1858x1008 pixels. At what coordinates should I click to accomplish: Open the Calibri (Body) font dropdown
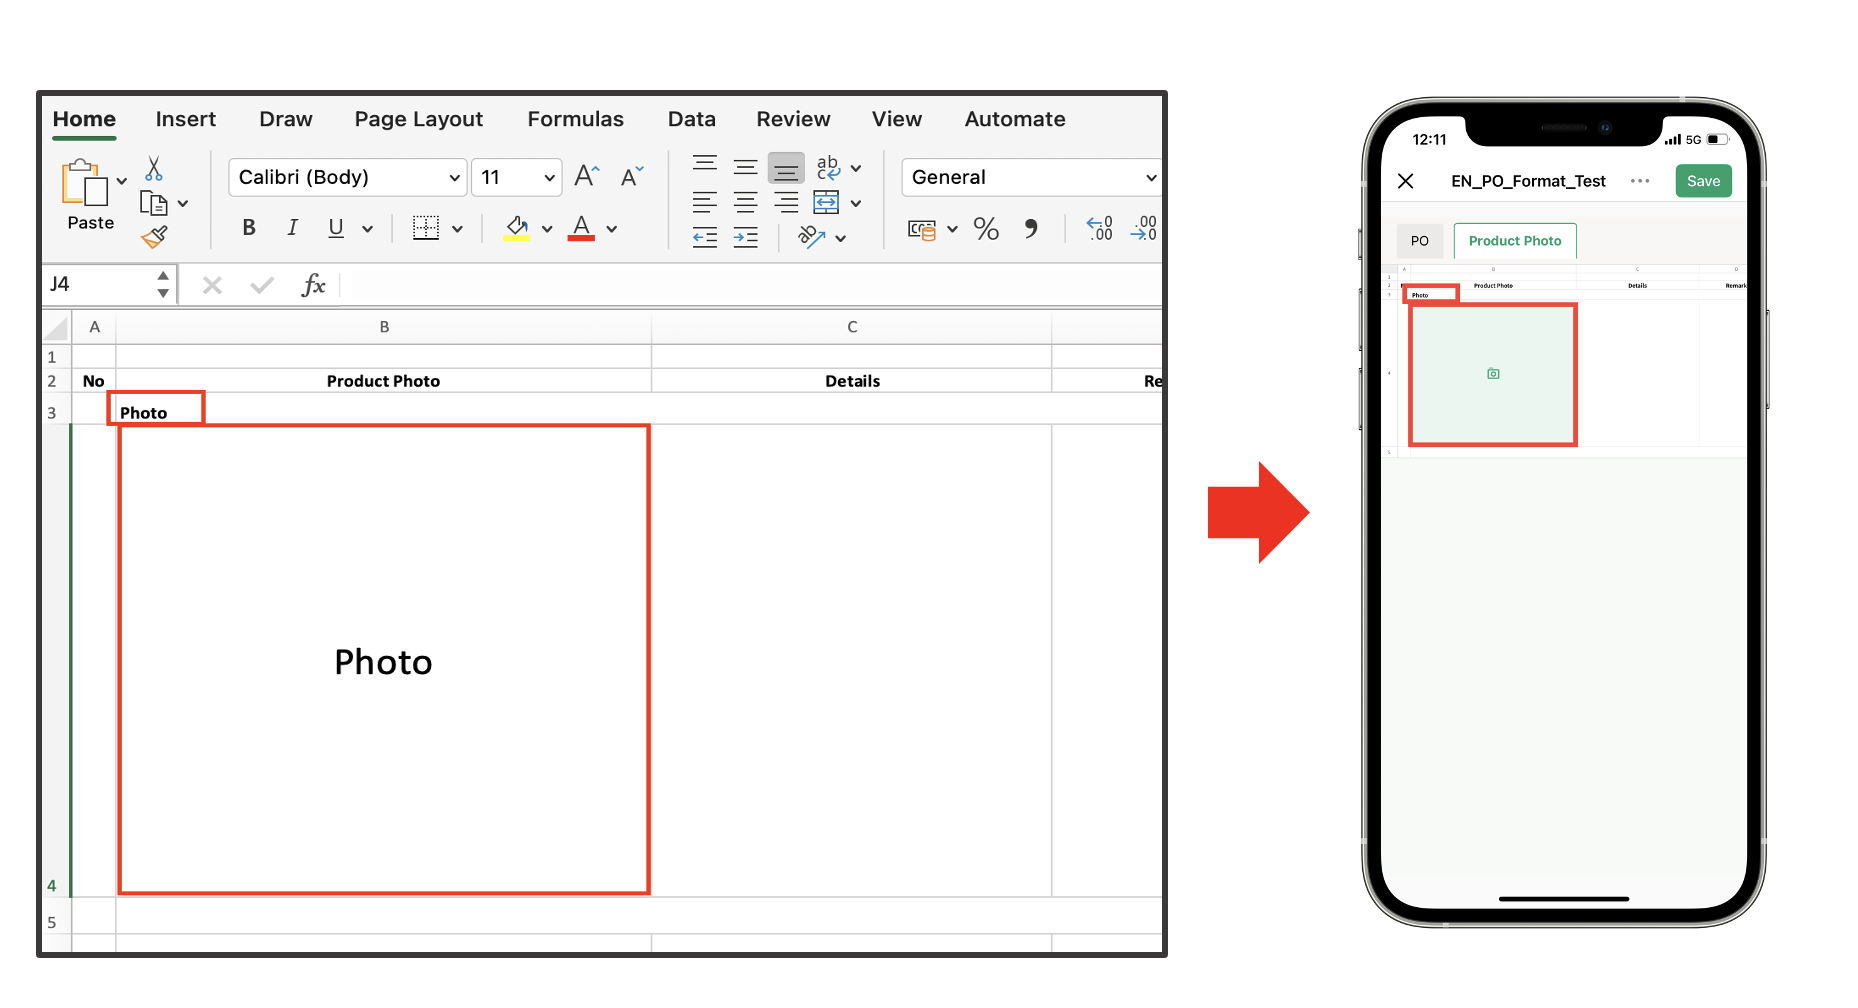347,178
